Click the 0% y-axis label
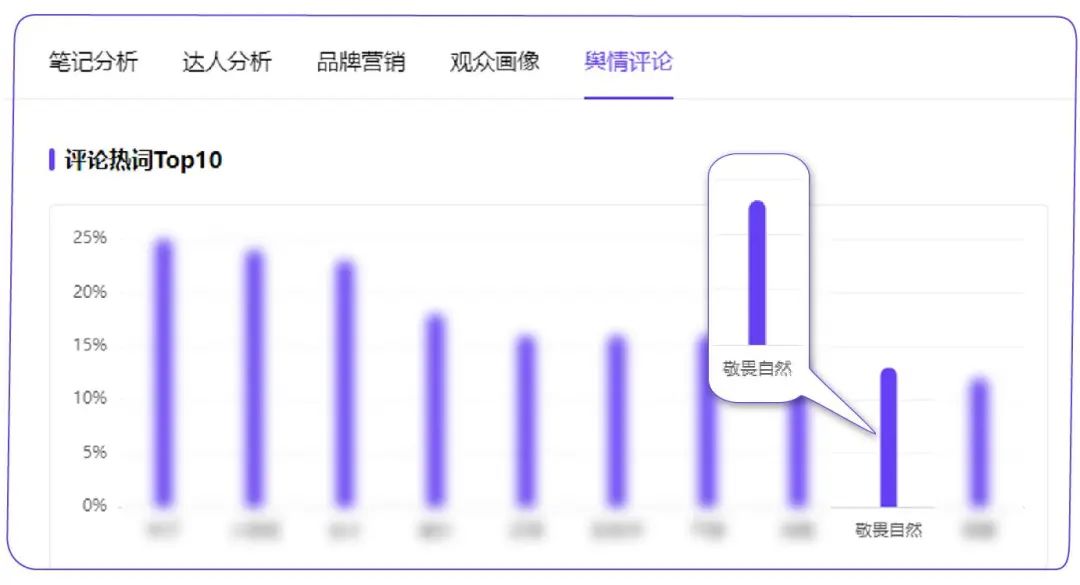Screen dimensions: 1080x585 click(94, 506)
